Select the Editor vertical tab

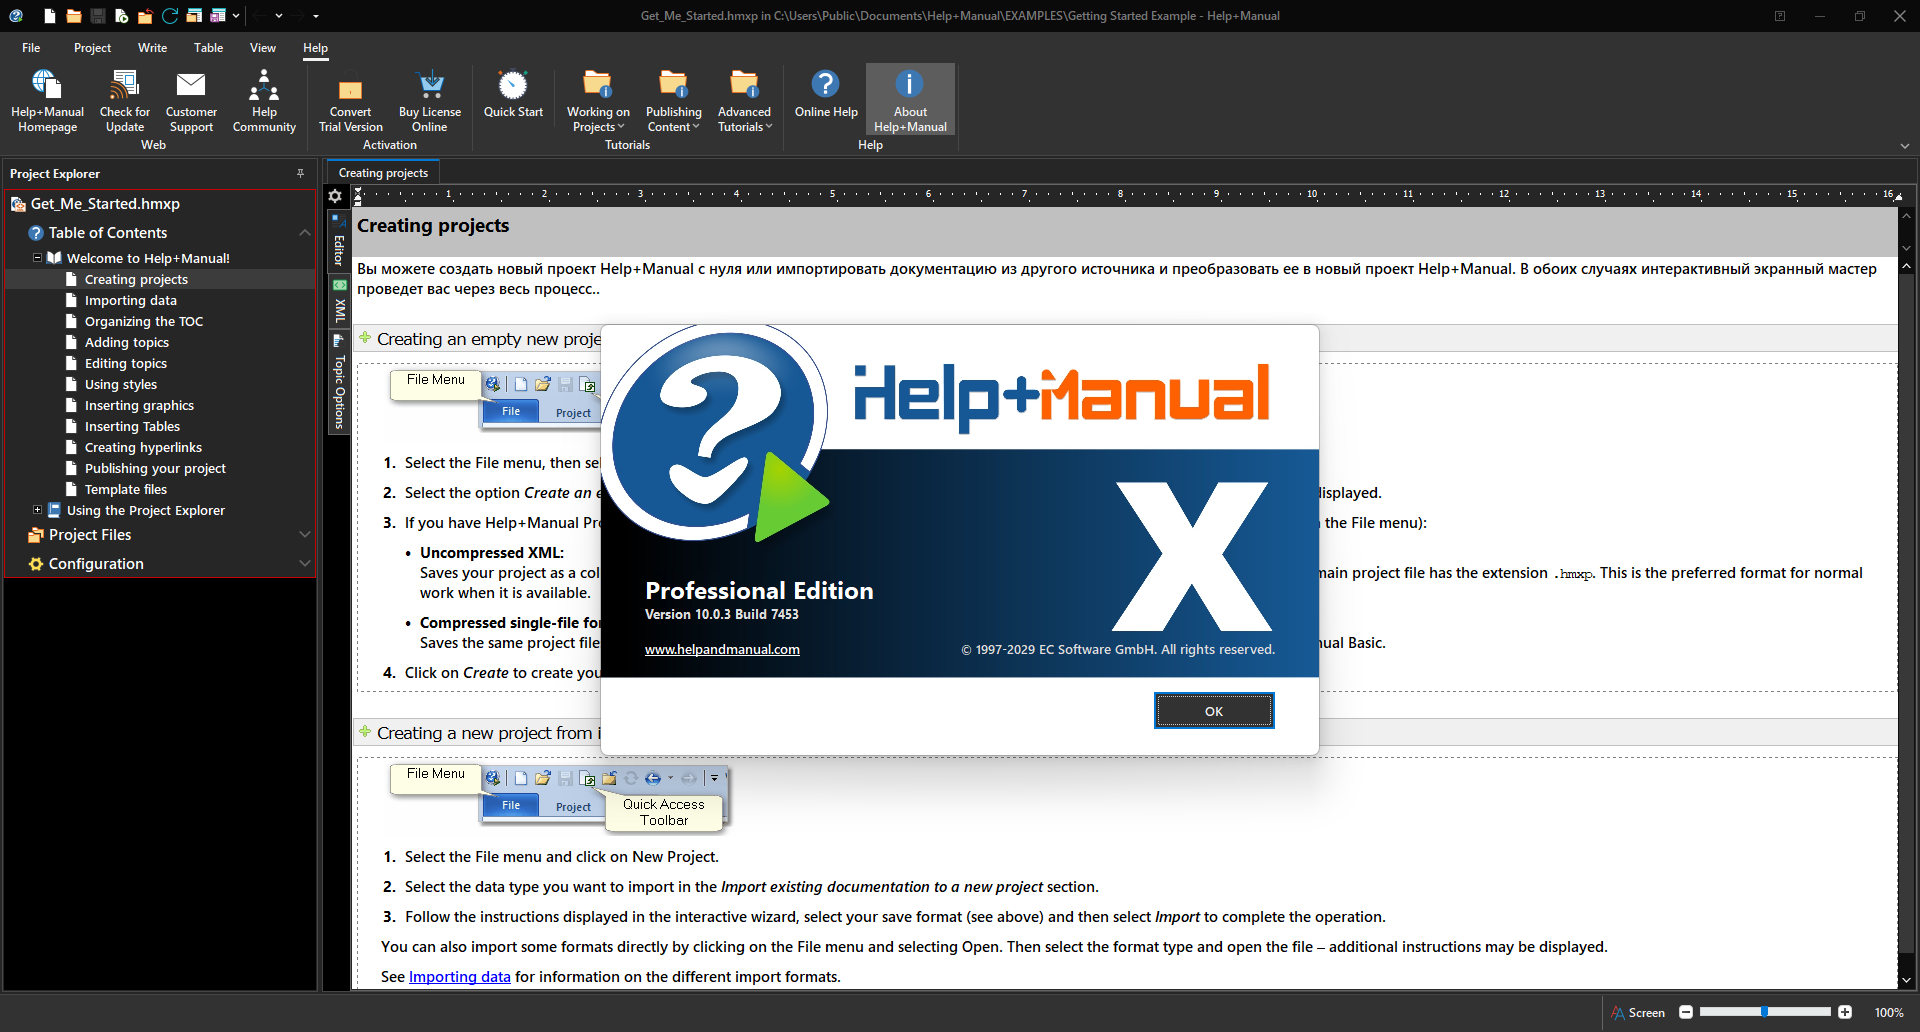pyautogui.click(x=339, y=241)
